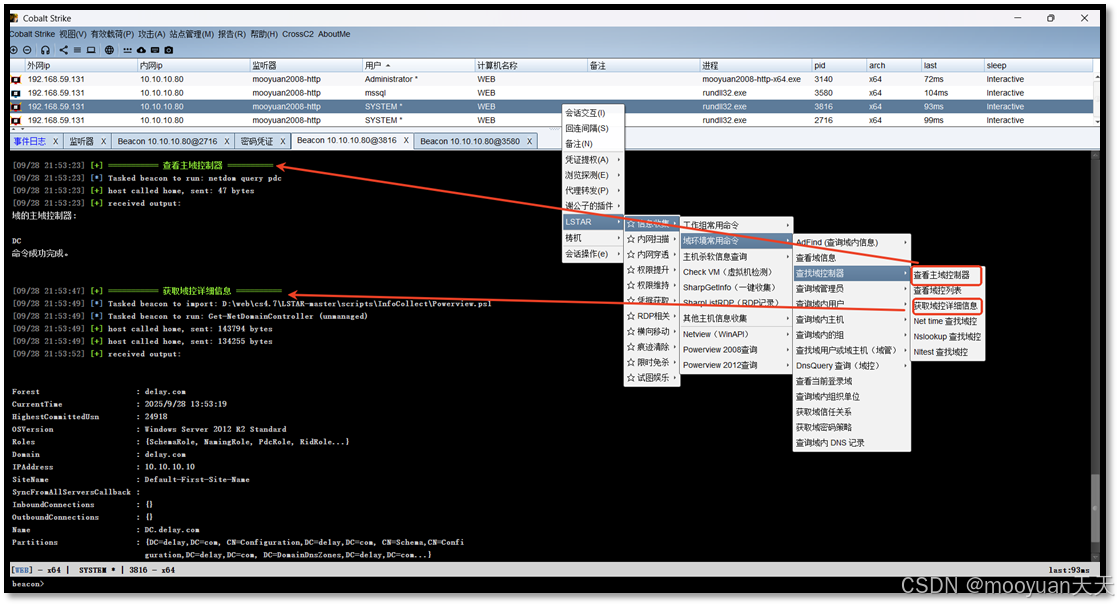The image size is (1119, 606).
Task: Select 获取域密码策略 menu entry
Action: click(x=852, y=427)
